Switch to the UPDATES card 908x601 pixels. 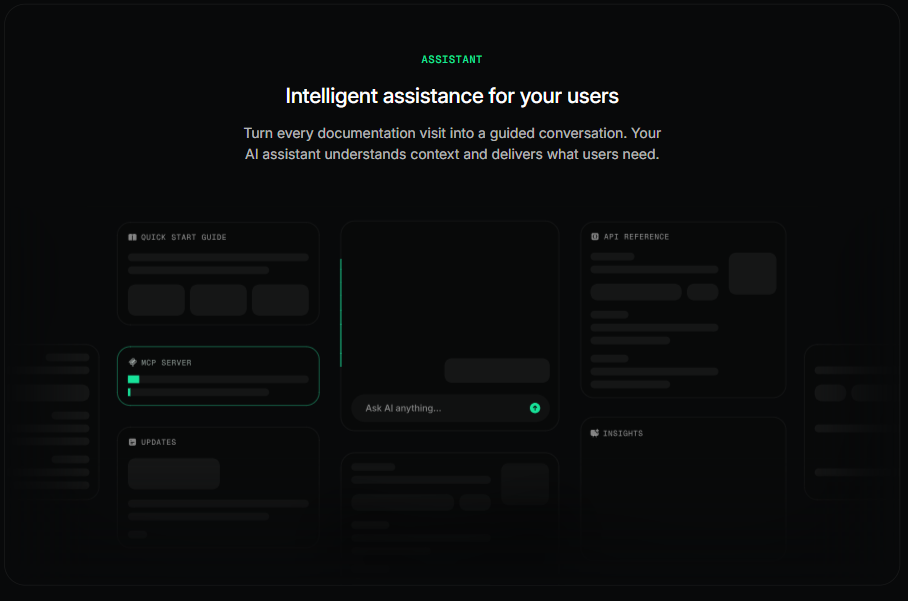[218, 490]
